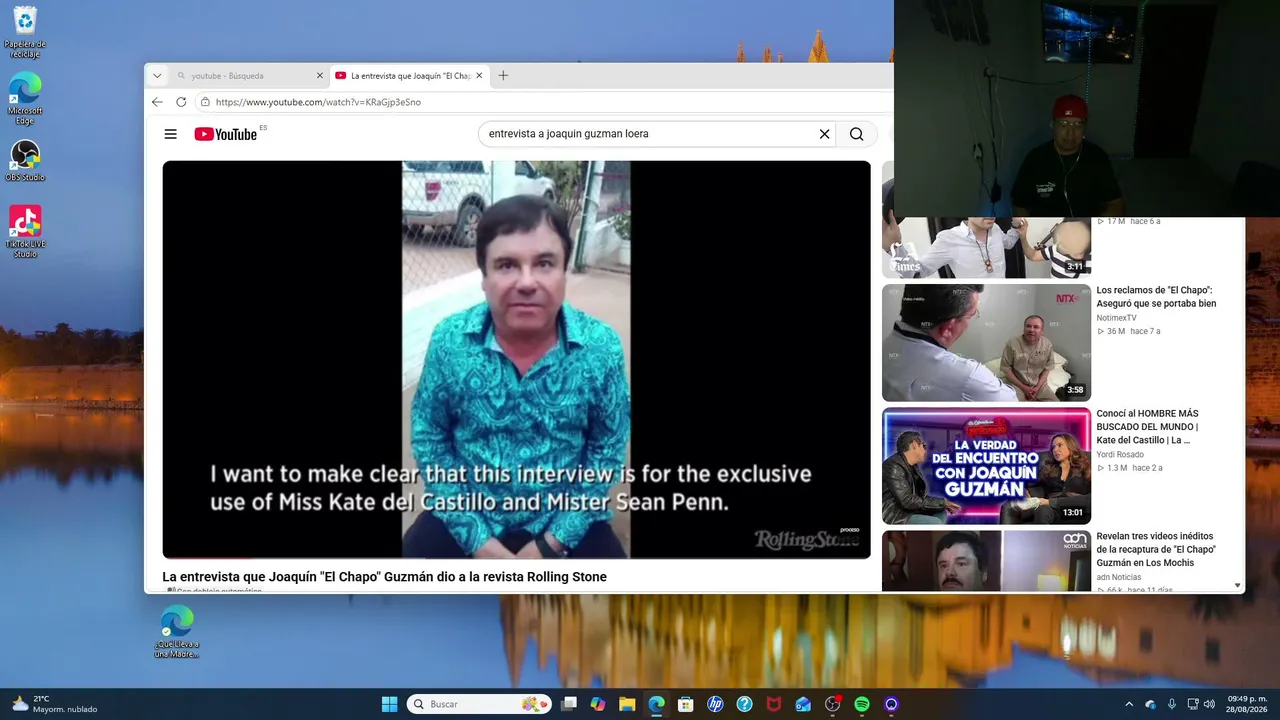The image size is (1280, 720).
Task: Switch to OBS Studio in the taskbar
Action: pyautogui.click(x=833, y=704)
